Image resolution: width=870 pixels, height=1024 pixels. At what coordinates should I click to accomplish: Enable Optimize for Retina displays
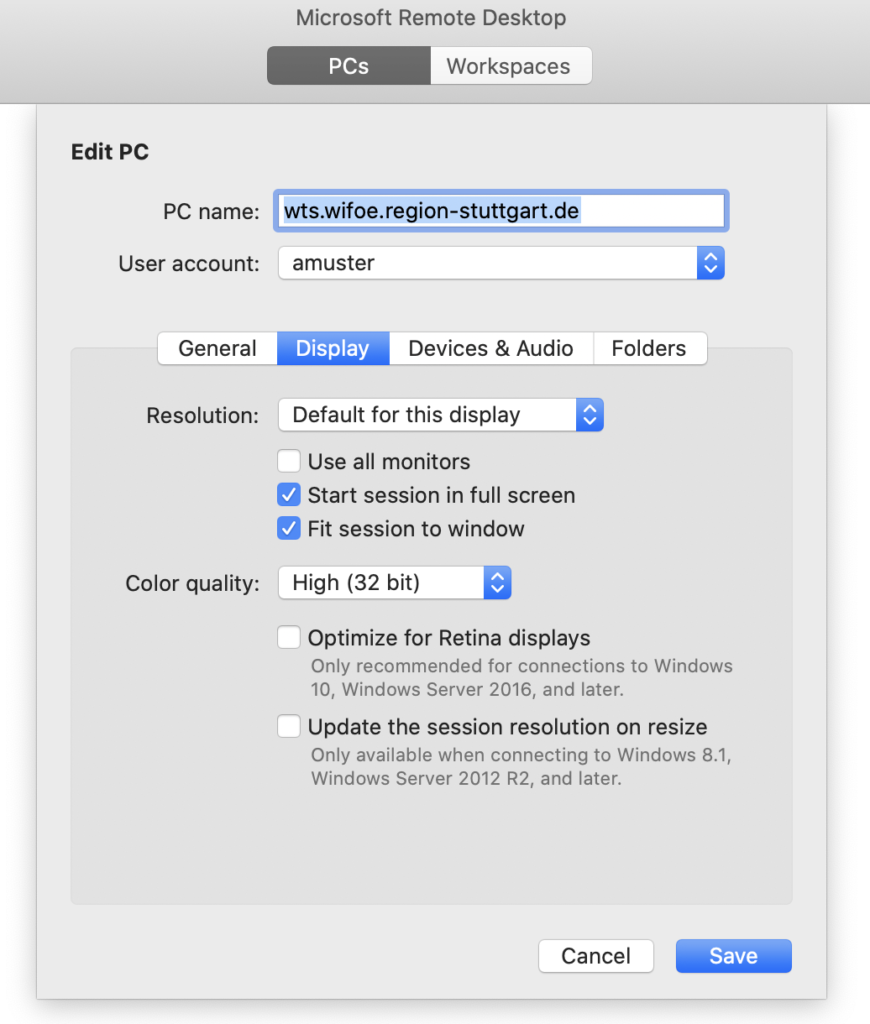click(x=289, y=638)
